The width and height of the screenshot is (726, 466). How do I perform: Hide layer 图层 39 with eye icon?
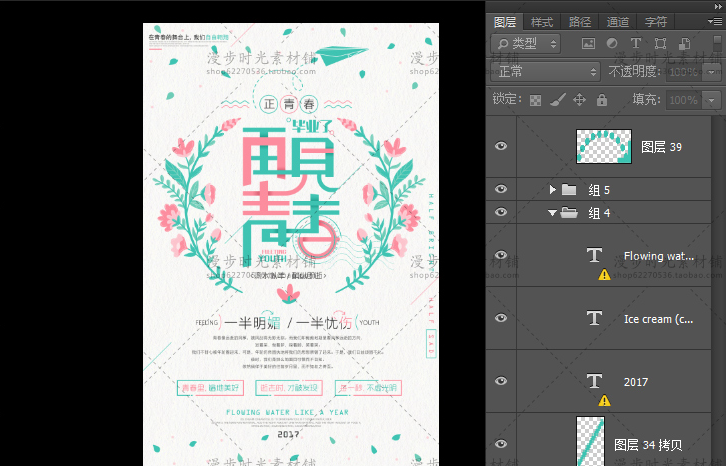click(x=501, y=146)
